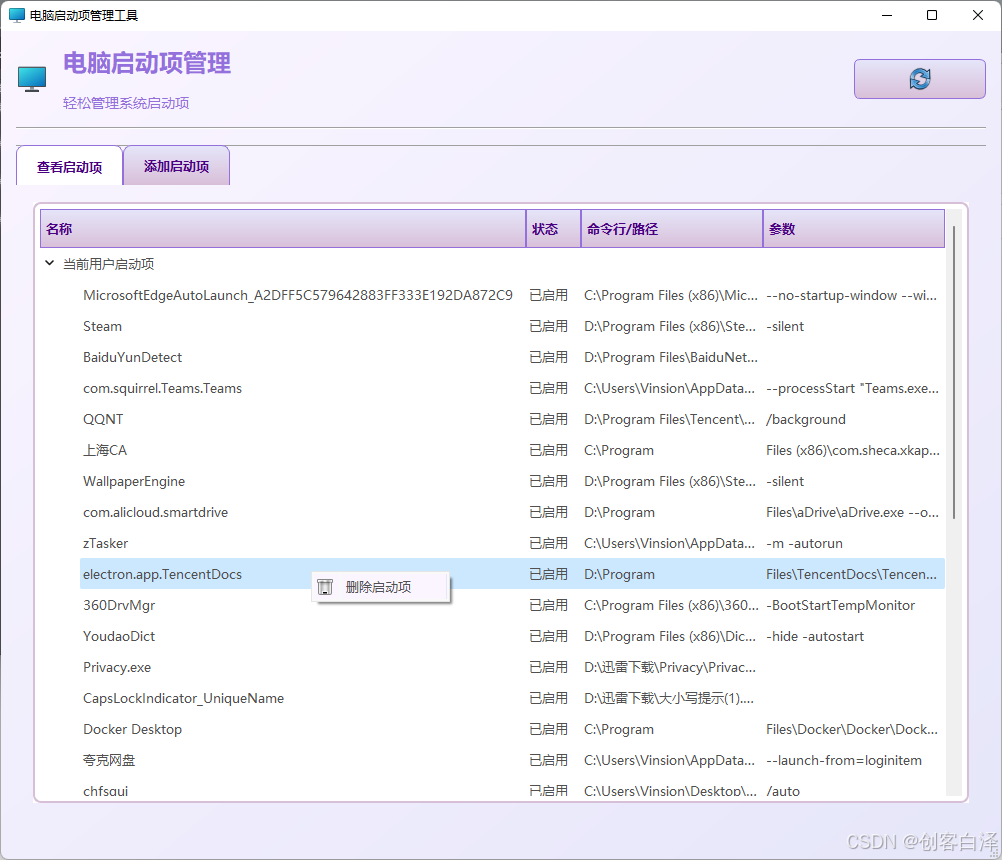Click the Files\TencentDocs\Tencen parameter cell

(851, 574)
